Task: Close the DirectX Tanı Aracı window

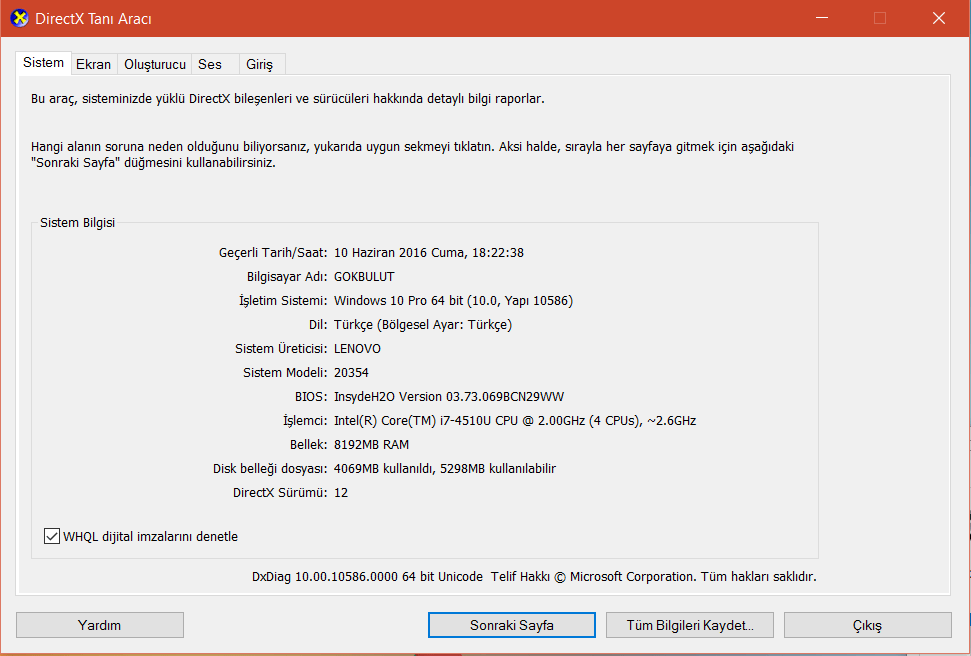Action: [939, 18]
